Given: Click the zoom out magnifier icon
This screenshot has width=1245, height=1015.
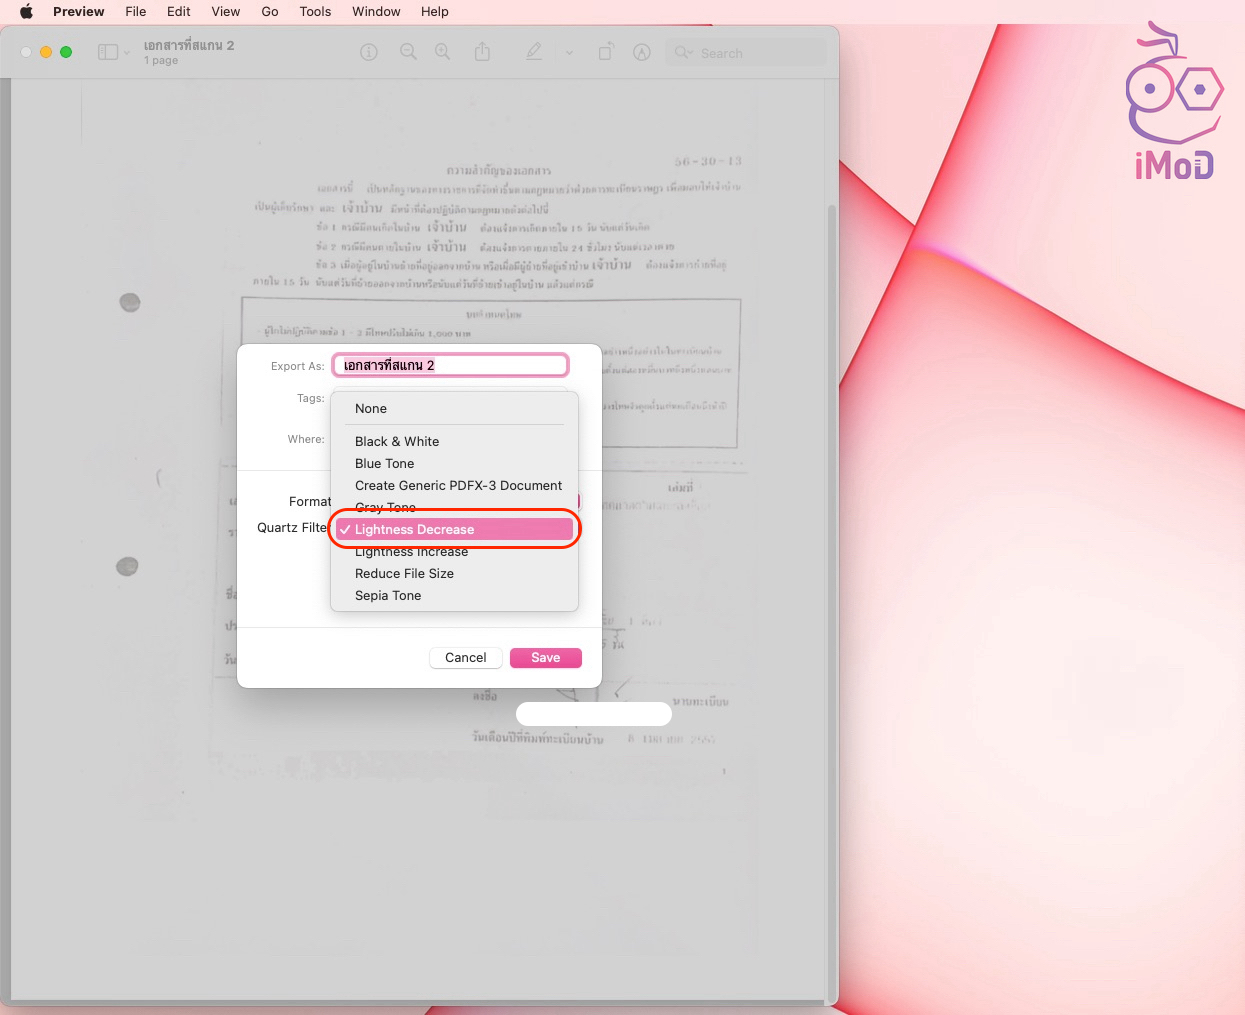Looking at the screenshot, I should tap(408, 52).
